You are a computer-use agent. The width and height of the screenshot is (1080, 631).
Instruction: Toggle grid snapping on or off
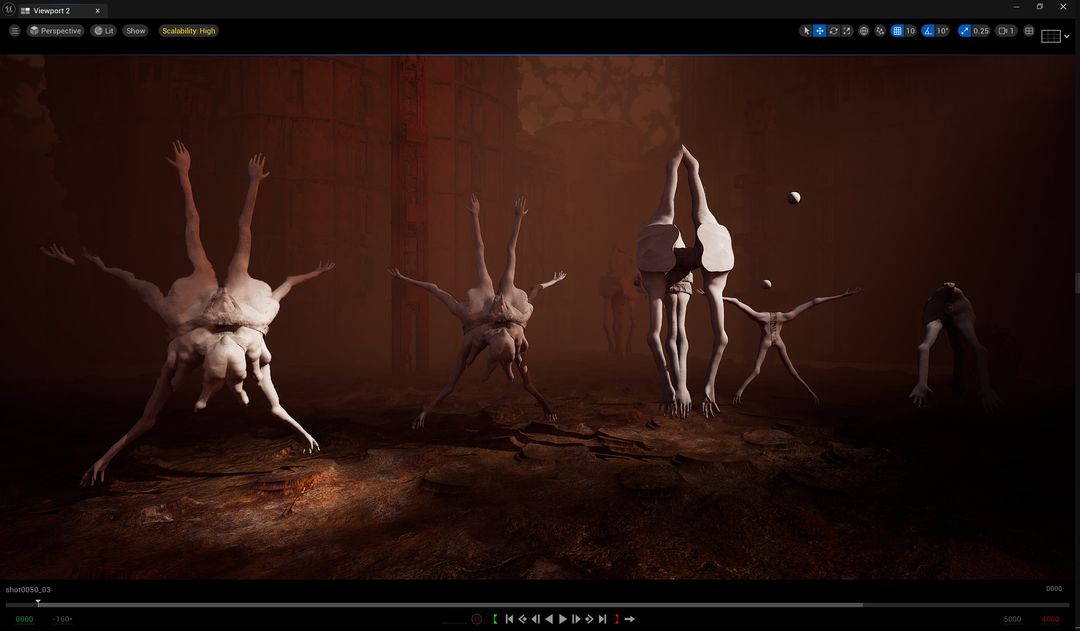click(897, 31)
